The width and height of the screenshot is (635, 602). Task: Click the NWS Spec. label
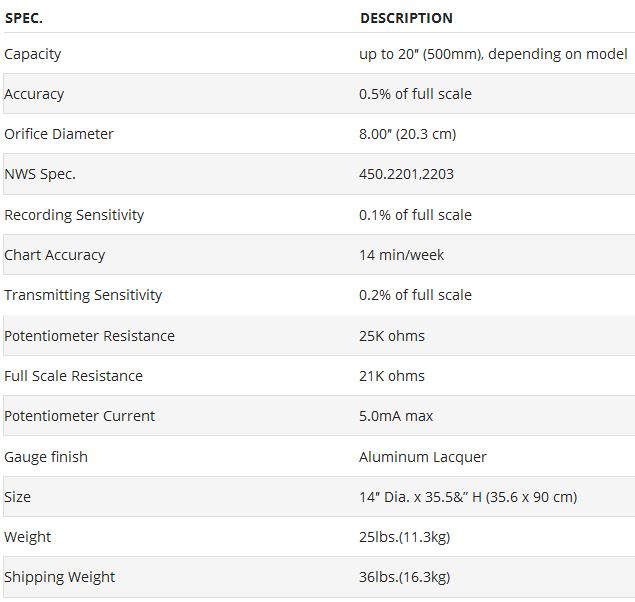[x=40, y=174]
